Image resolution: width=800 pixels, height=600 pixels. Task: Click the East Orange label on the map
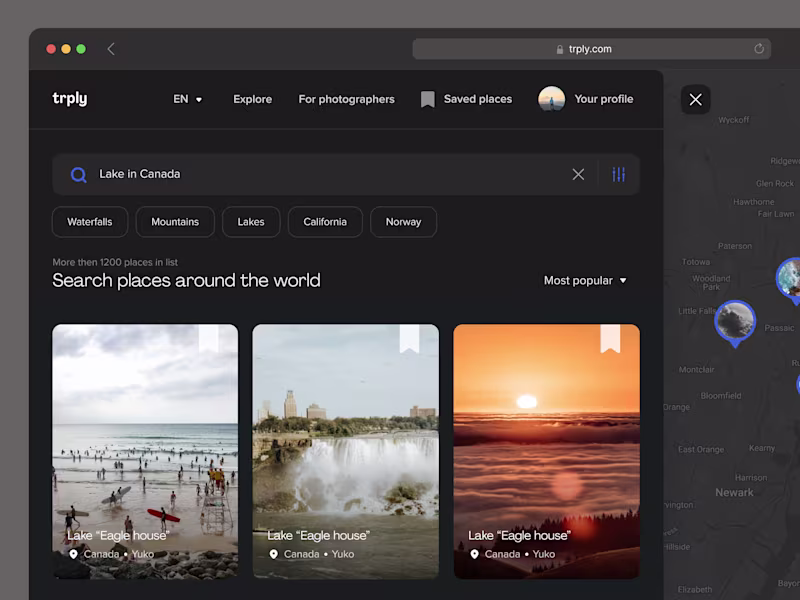coord(701,449)
